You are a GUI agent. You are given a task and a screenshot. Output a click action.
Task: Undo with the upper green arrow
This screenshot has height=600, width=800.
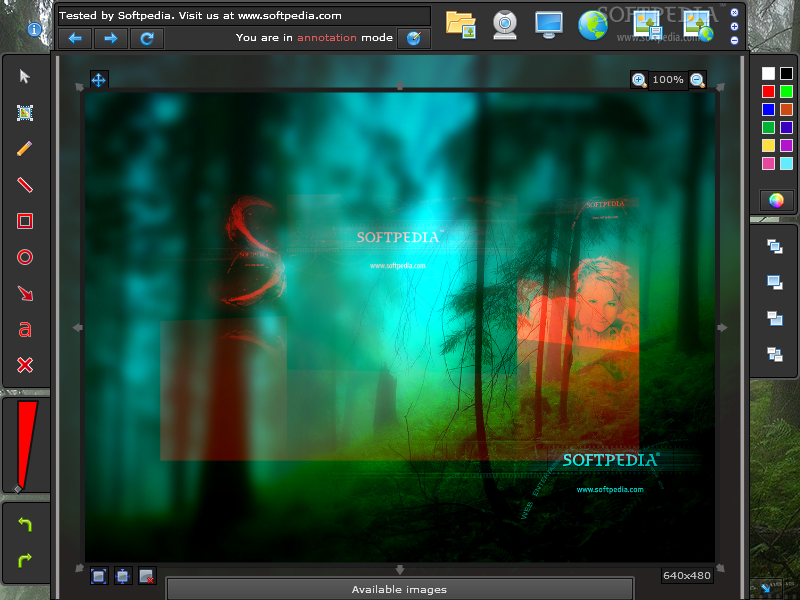(x=24, y=524)
